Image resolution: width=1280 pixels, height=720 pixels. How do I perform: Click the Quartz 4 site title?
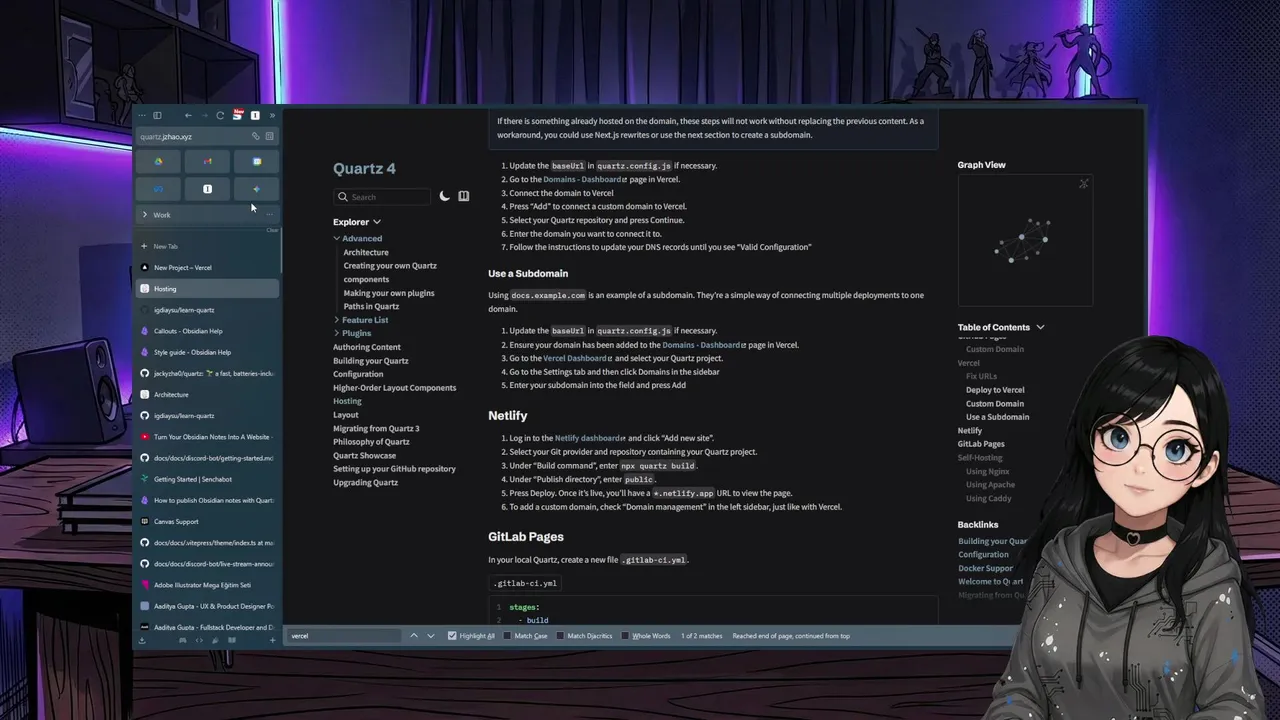click(364, 168)
